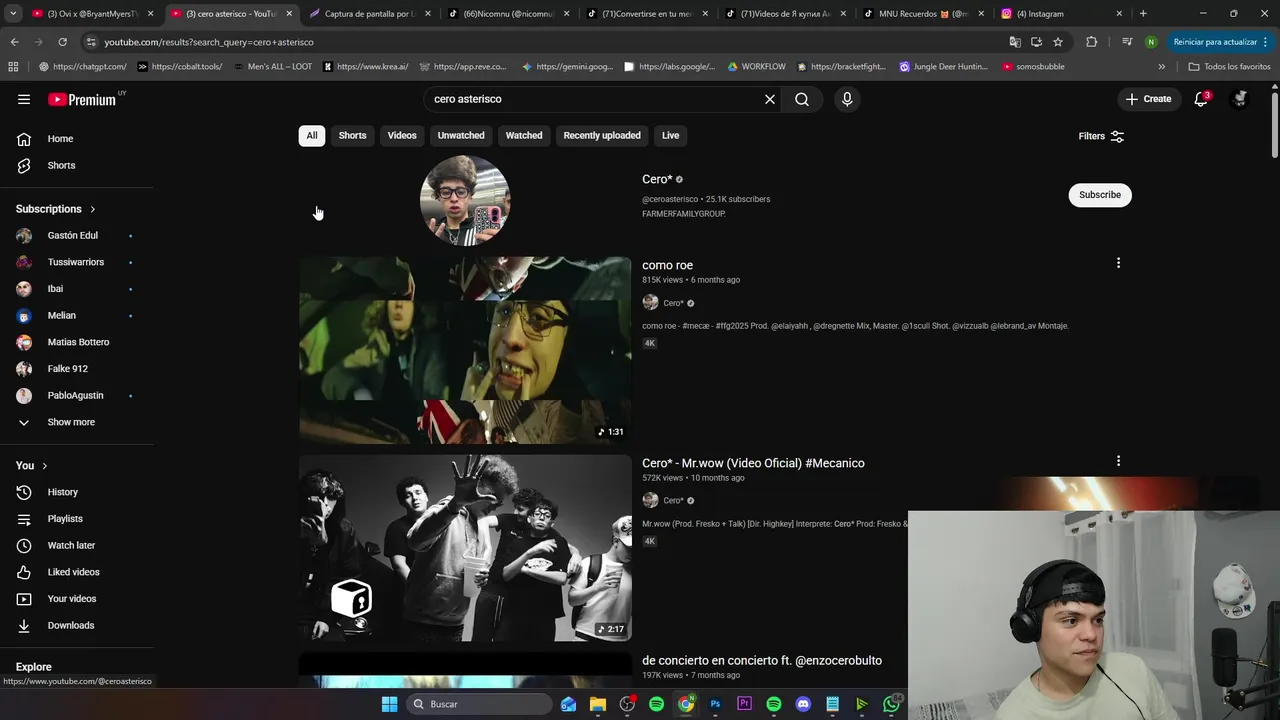Open the Create button

point(1148,99)
